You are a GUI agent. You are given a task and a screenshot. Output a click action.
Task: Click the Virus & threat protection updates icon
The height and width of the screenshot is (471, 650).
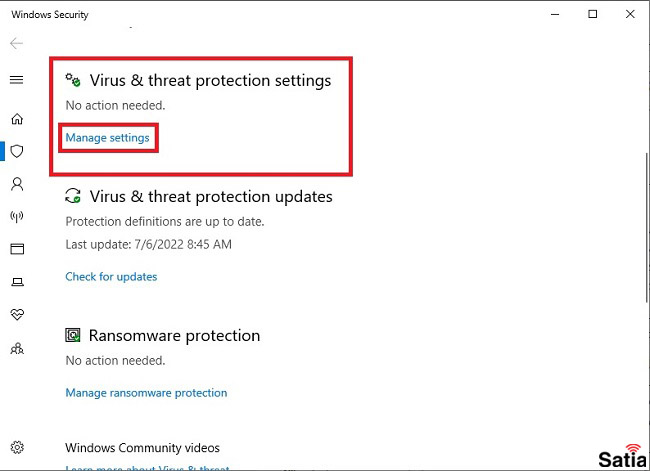pos(73,196)
